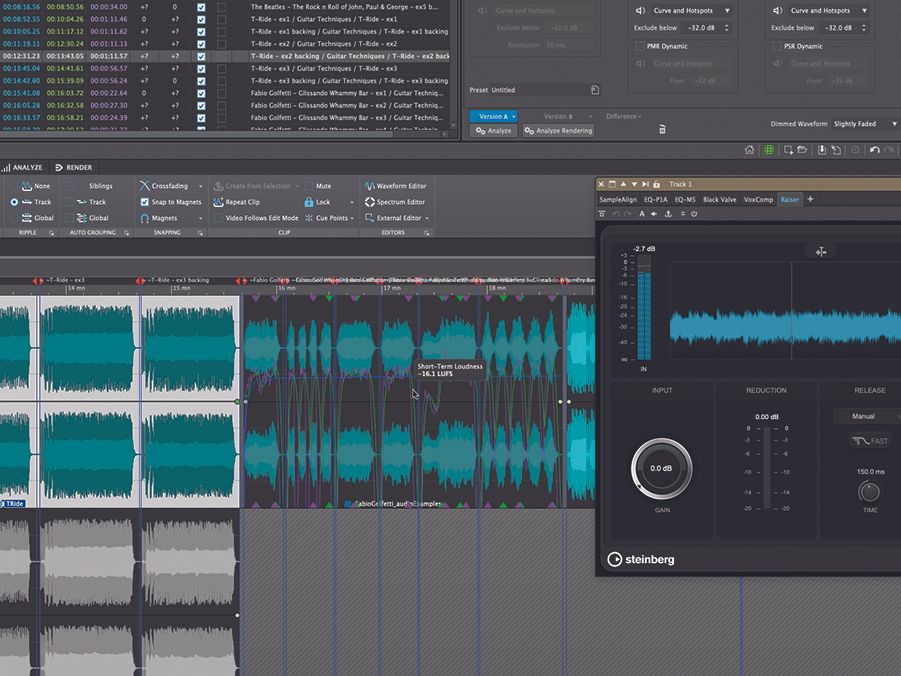Image resolution: width=901 pixels, height=676 pixels.
Task: Adjust the Raiser release Time knob
Action: [x=869, y=492]
